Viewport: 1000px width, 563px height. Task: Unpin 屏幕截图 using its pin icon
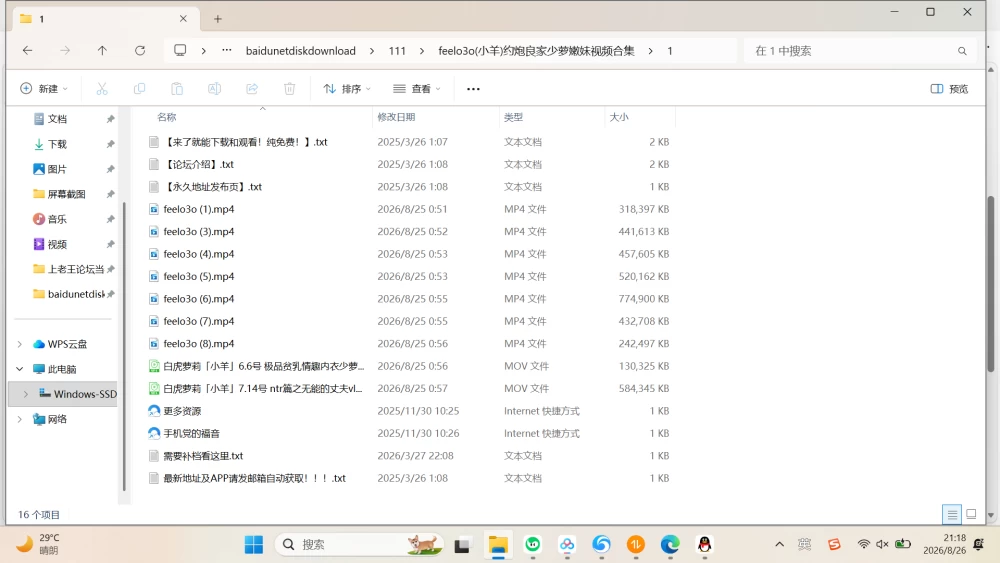pos(110,194)
